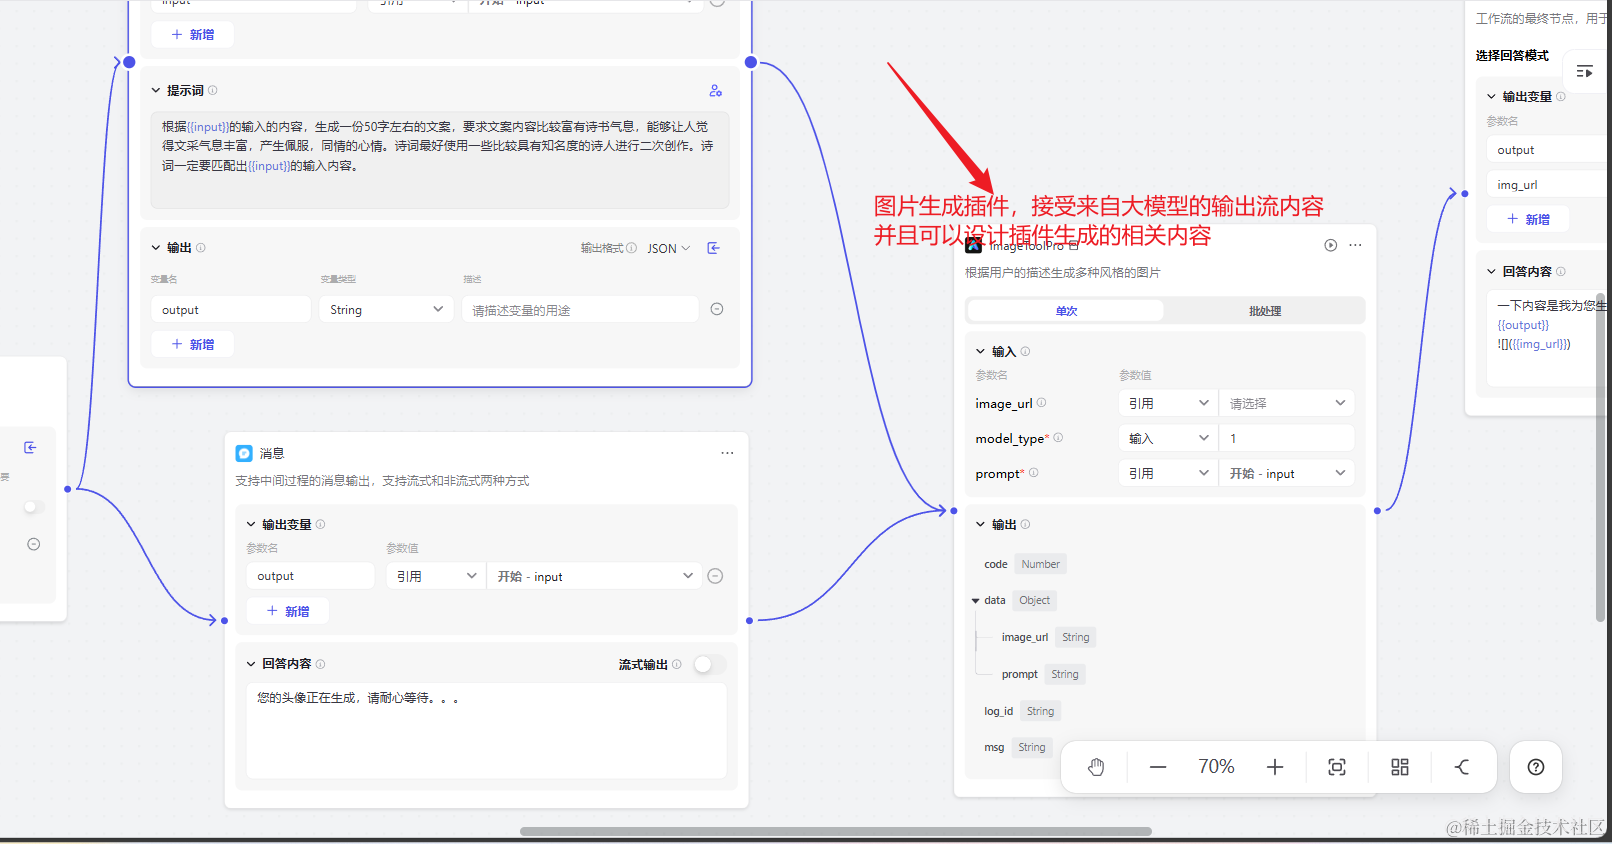The image size is (1612, 844).
Task: Collapse 输入 section of ImageToolPro node
Action: 981,351
